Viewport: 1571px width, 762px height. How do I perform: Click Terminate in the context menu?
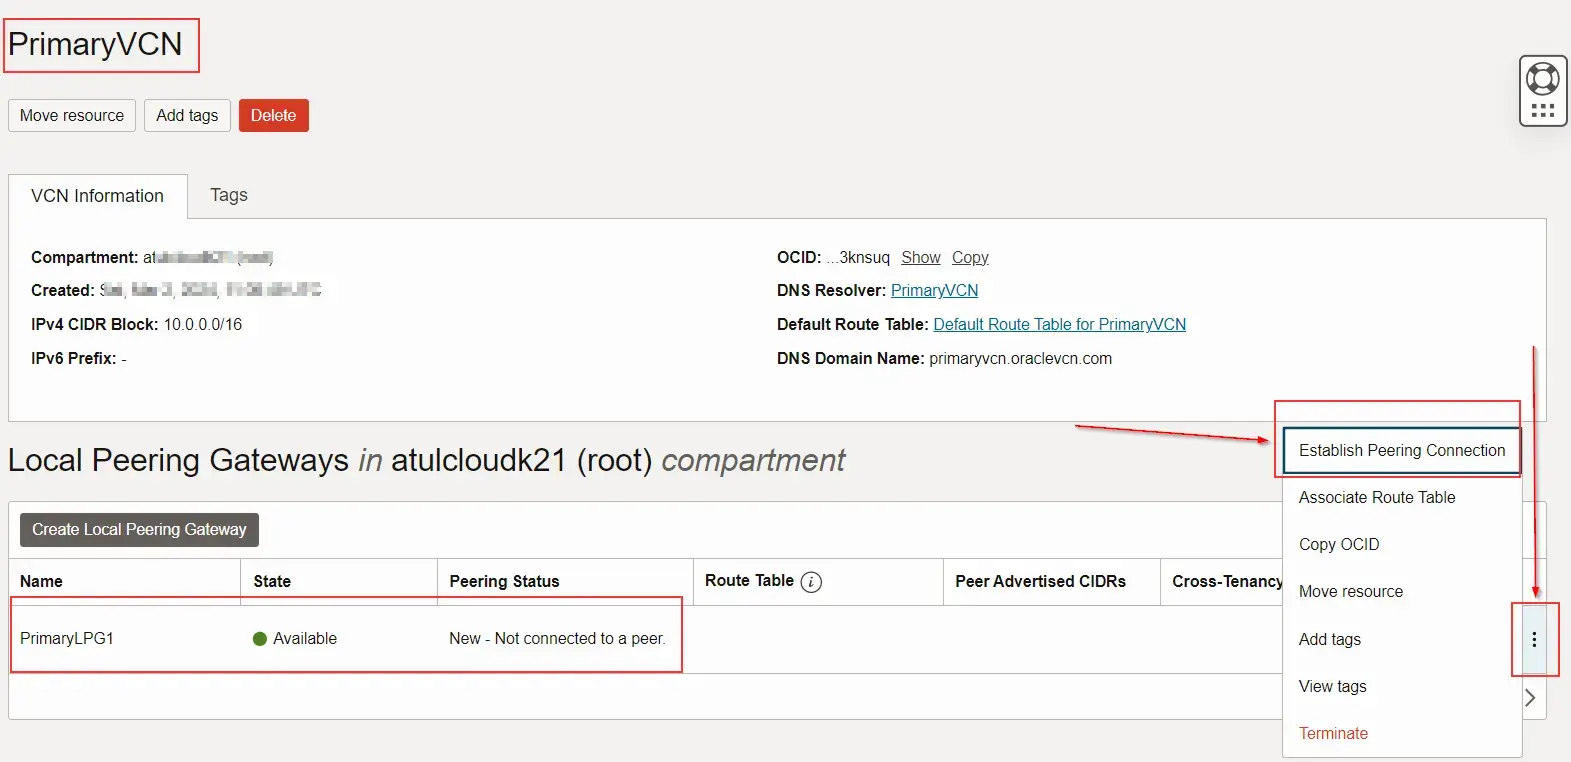(1333, 734)
